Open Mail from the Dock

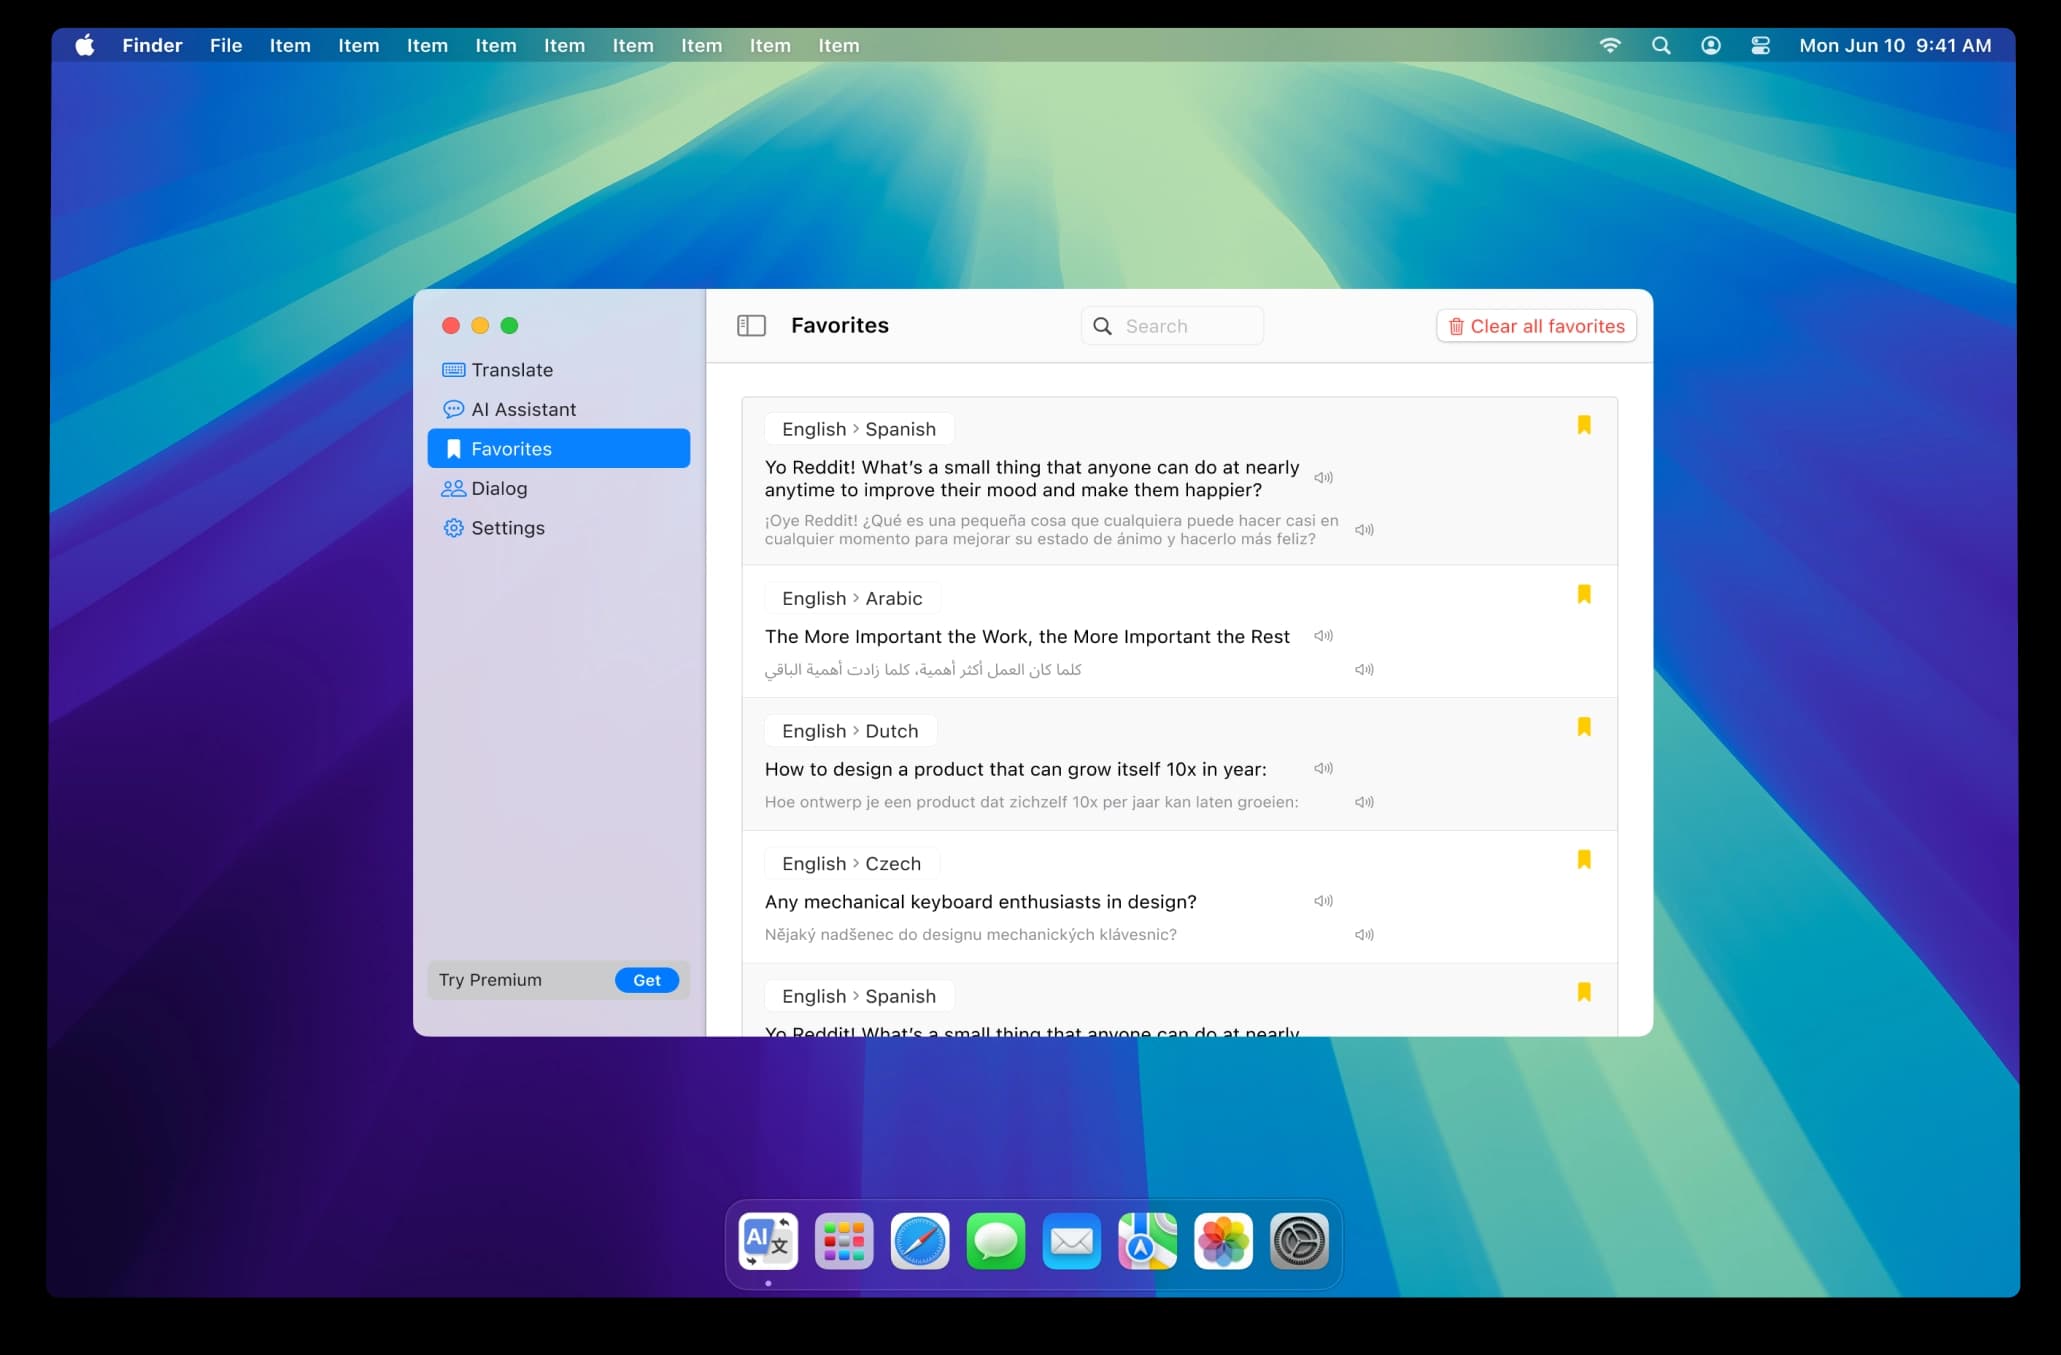1072,1242
